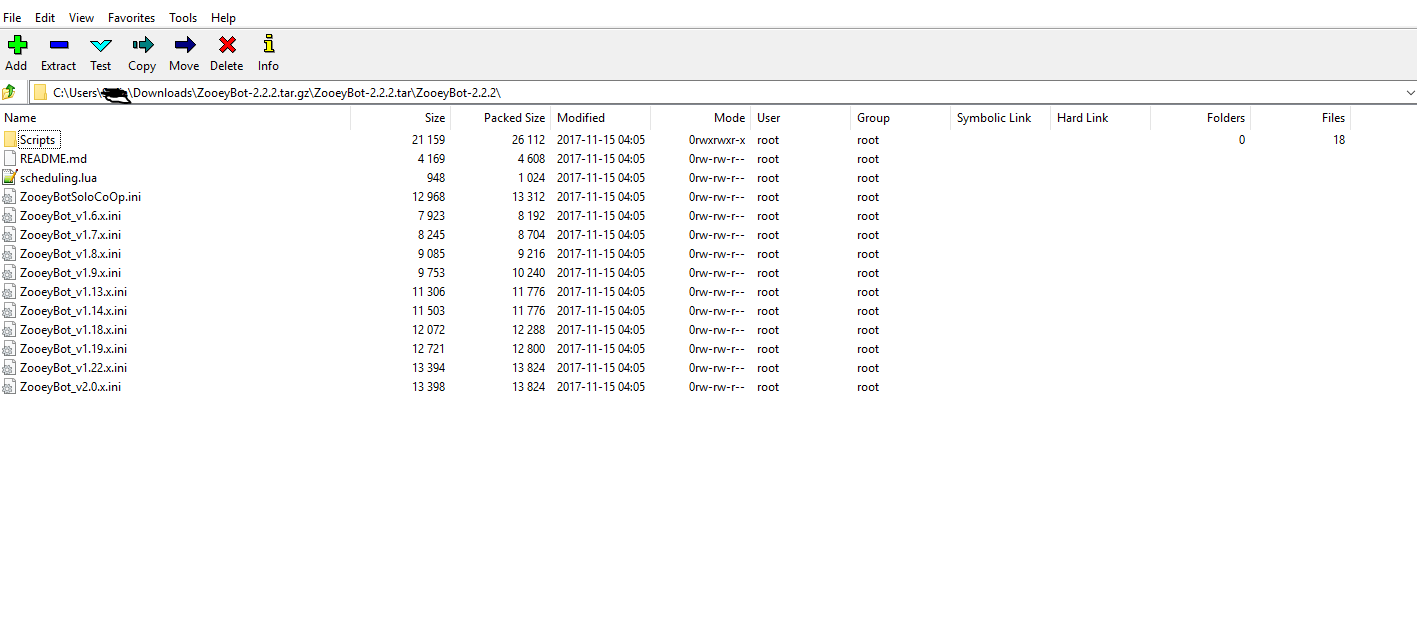Select ZooeyBot_v1.6.x.ini file name

click(x=70, y=216)
